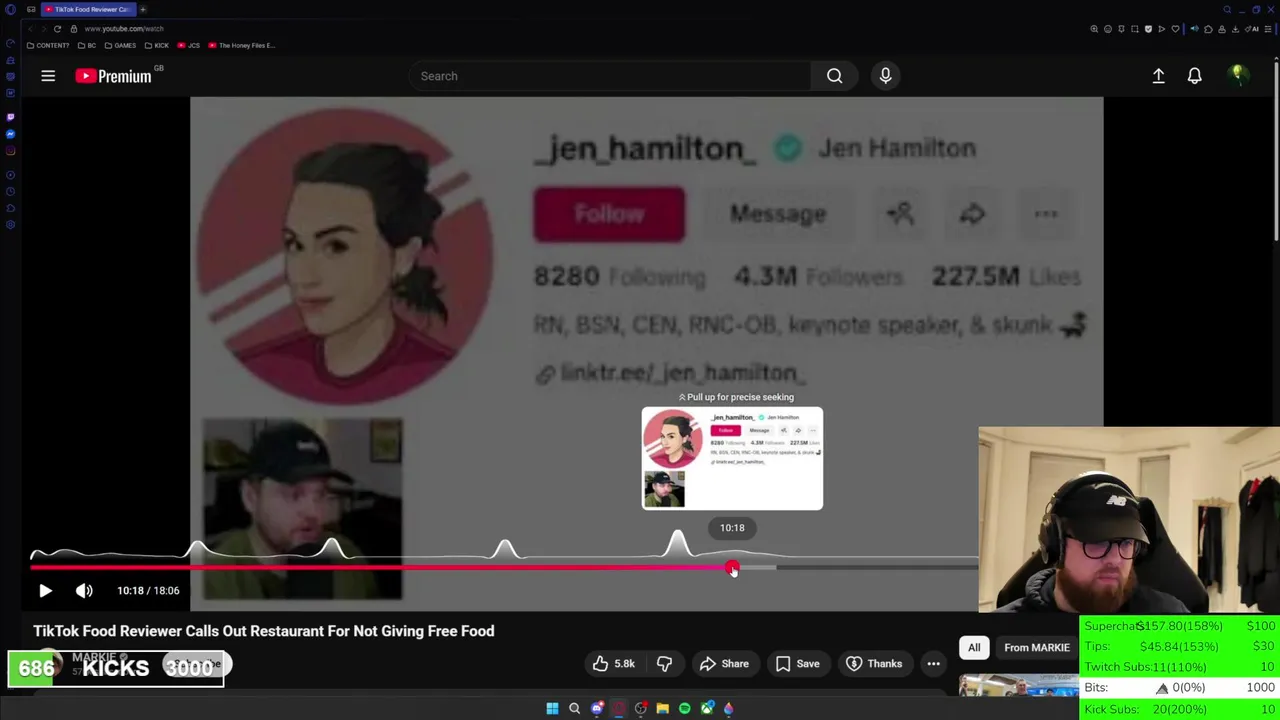The image size is (1280, 720).
Task: Open Discord from the taskbar
Action: 597,708
